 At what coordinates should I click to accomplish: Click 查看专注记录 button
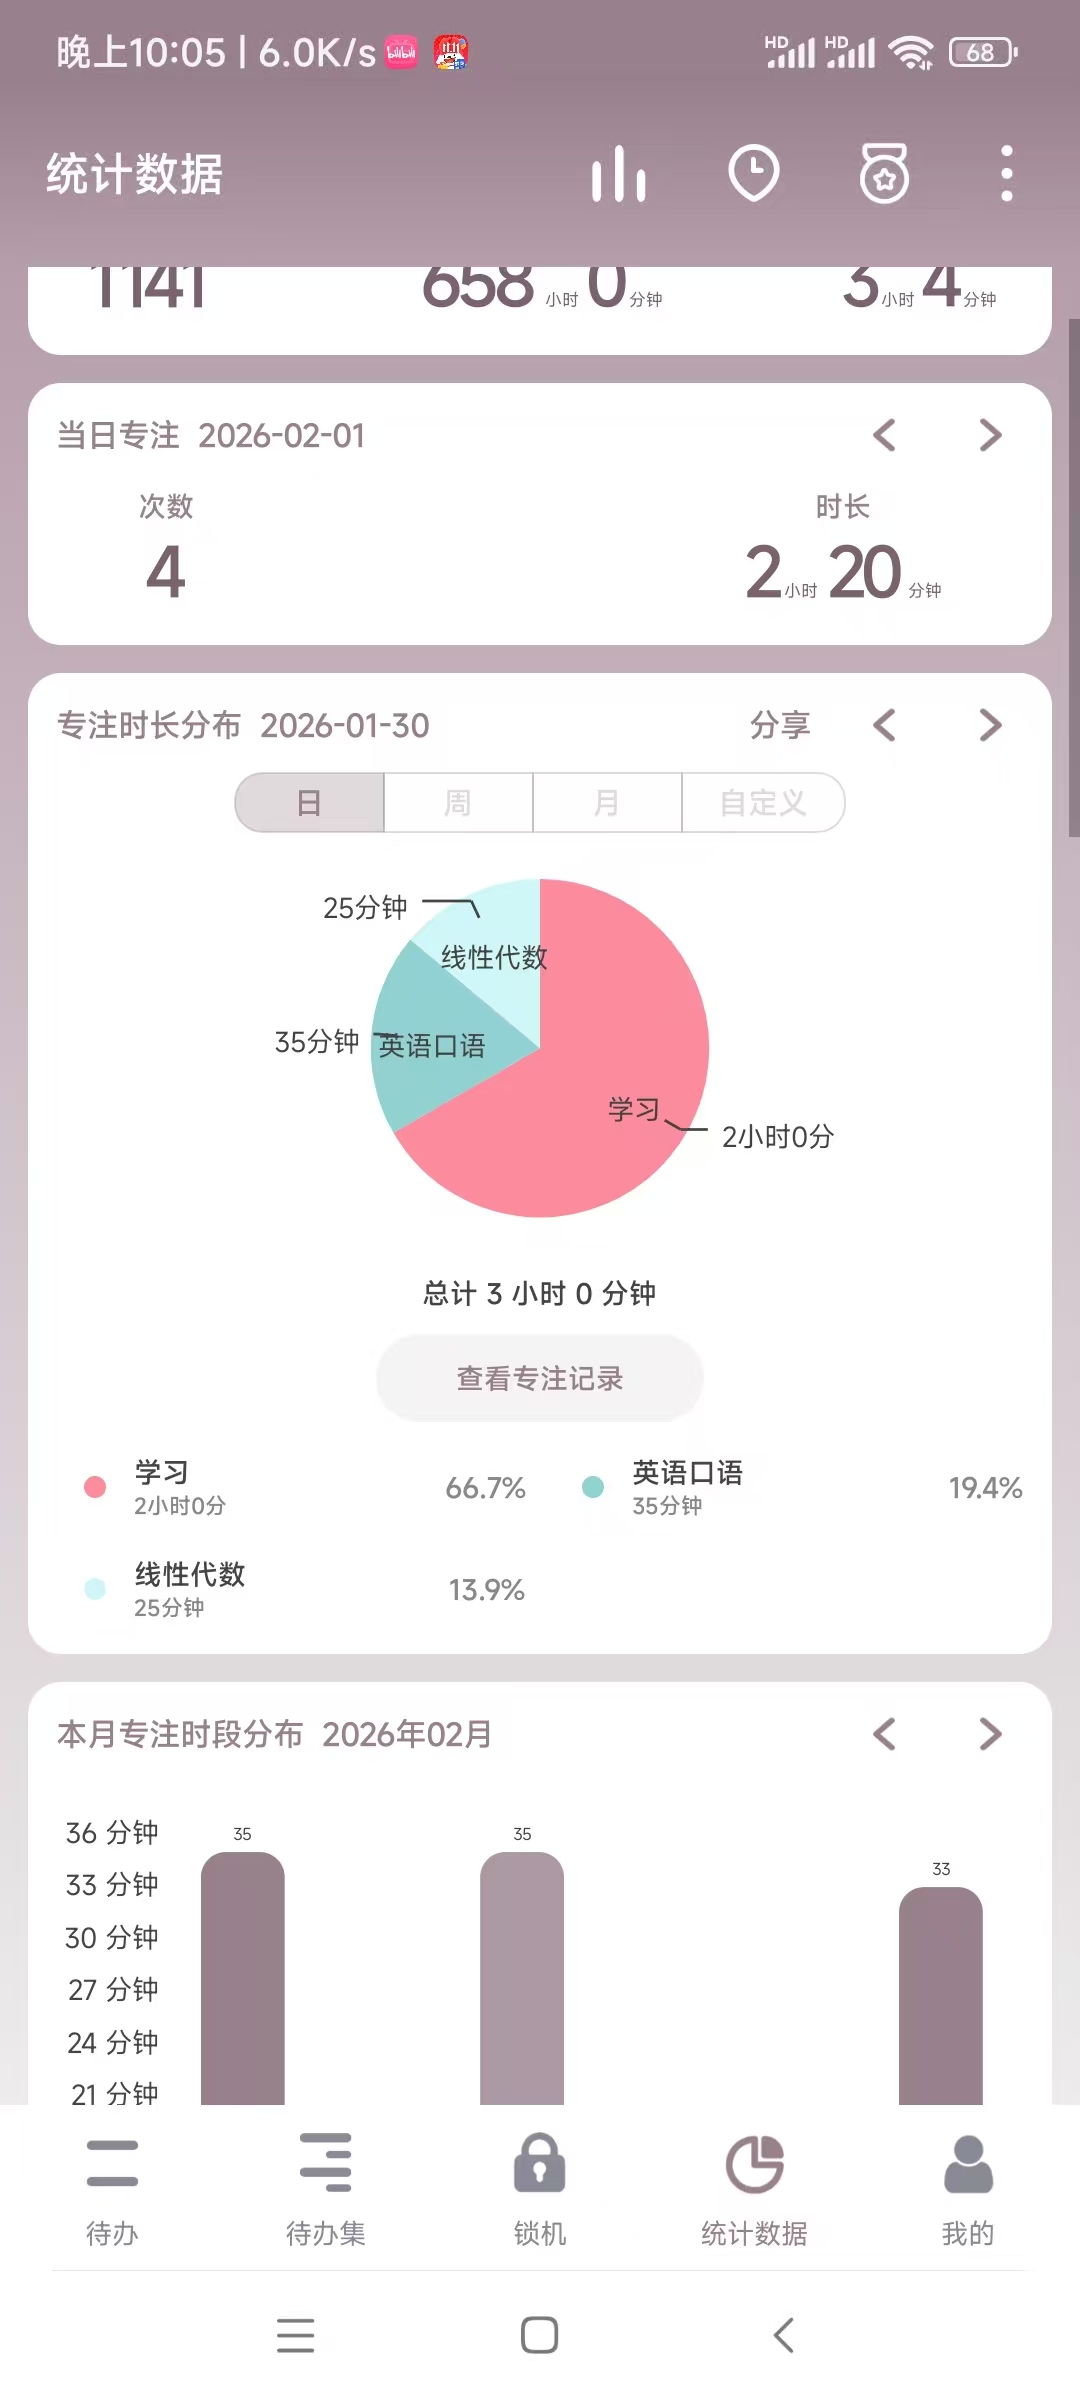click(x=540, y=1378)
